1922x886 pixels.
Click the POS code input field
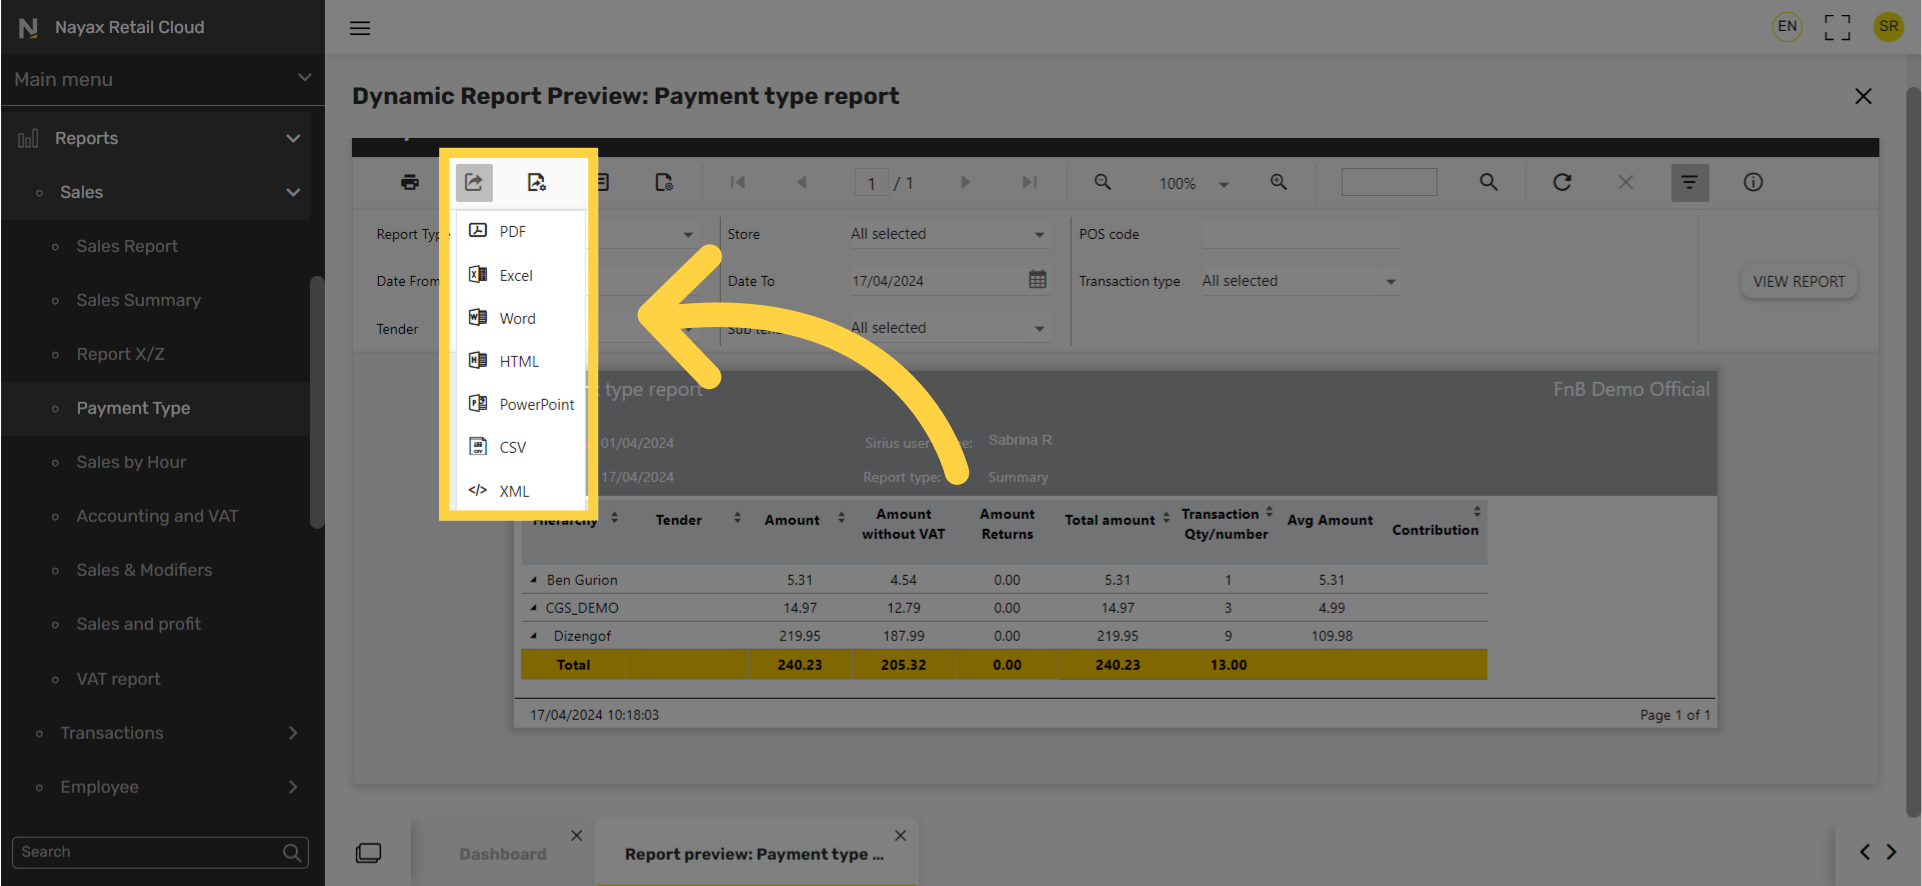(x=1301, y=234)
